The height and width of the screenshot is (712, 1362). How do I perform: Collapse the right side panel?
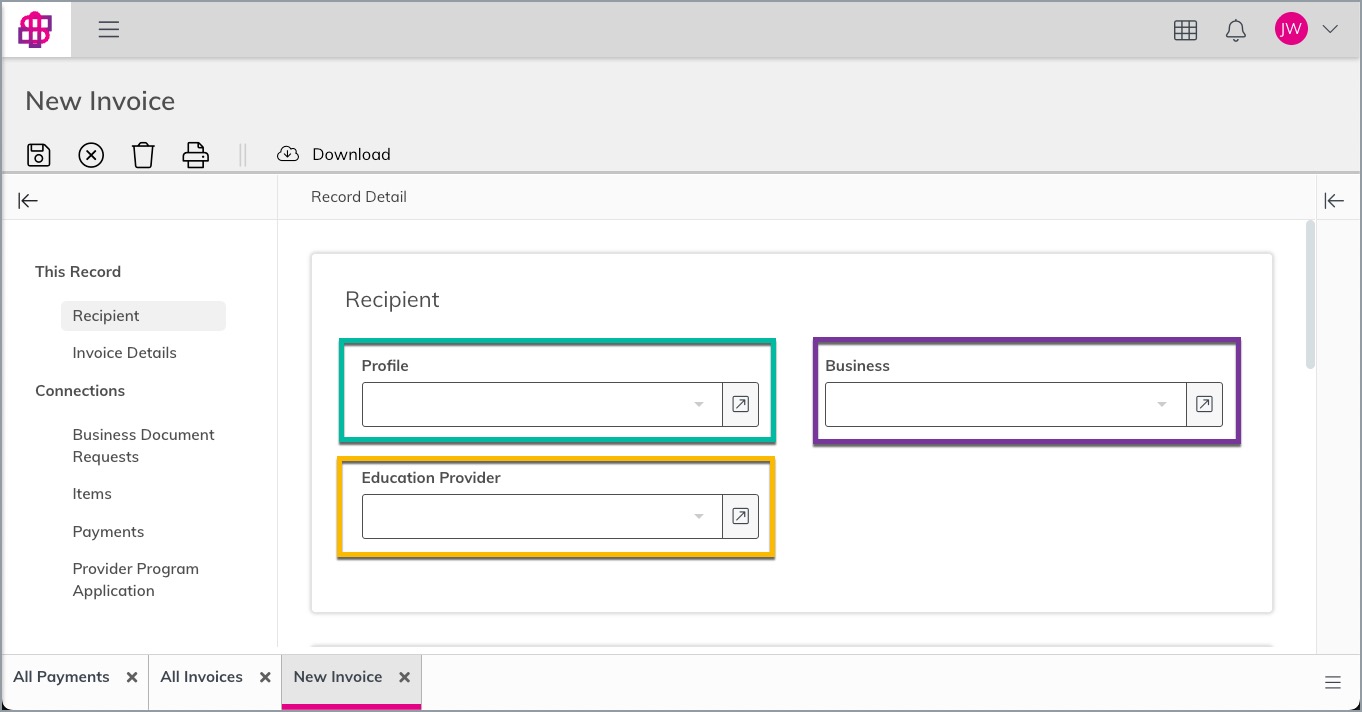tap(1334, 201)
